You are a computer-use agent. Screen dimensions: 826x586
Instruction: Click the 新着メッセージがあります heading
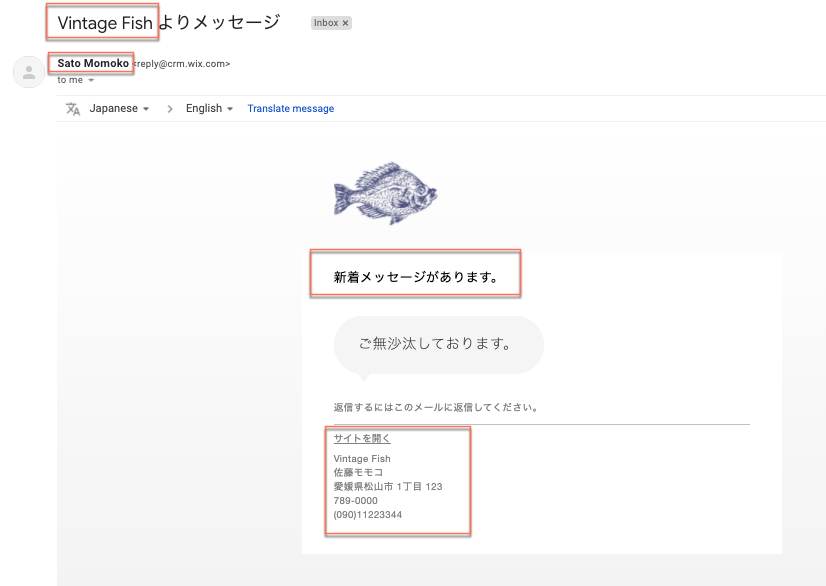pos(416,277)
